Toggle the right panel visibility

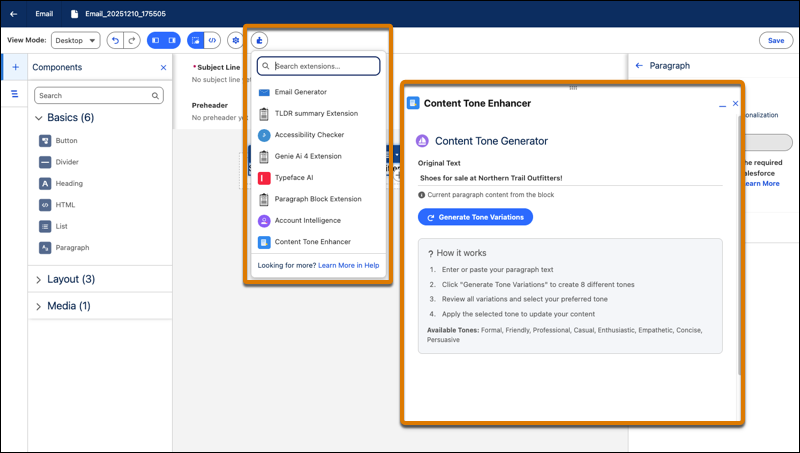(172, 40)
